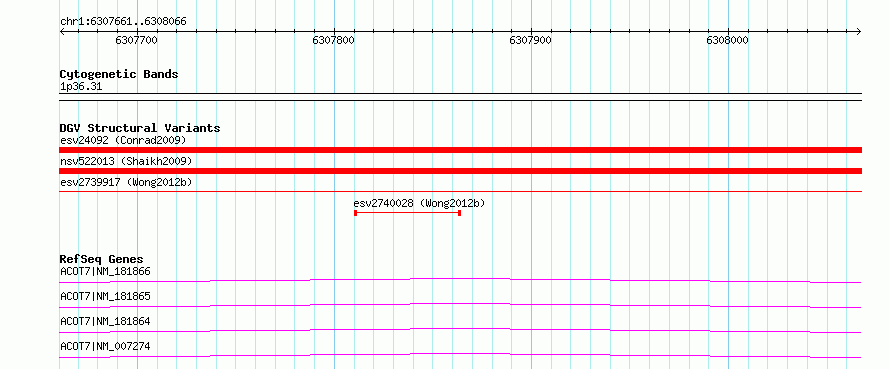Viewport: 890px width, 369px height.
Task: Click the DGV Structural Variants track title
Action: point(140,128)
